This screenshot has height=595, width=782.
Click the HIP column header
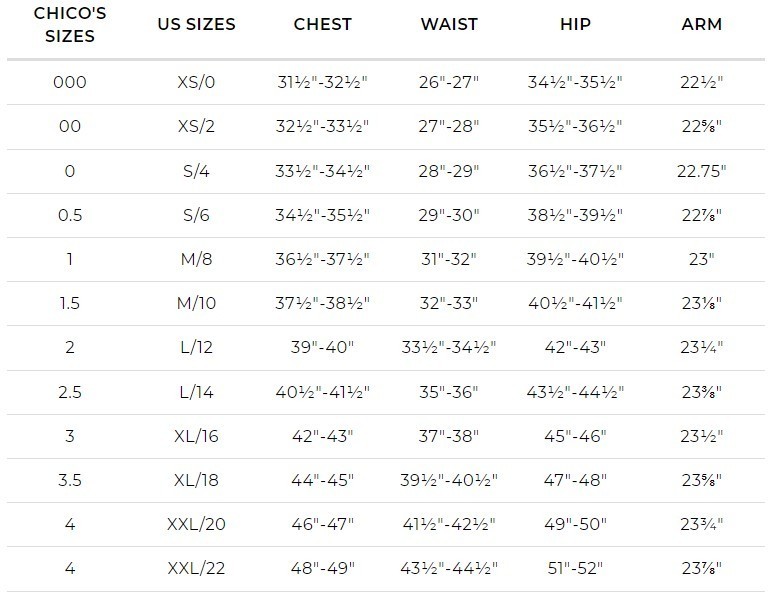pos(575,24)
